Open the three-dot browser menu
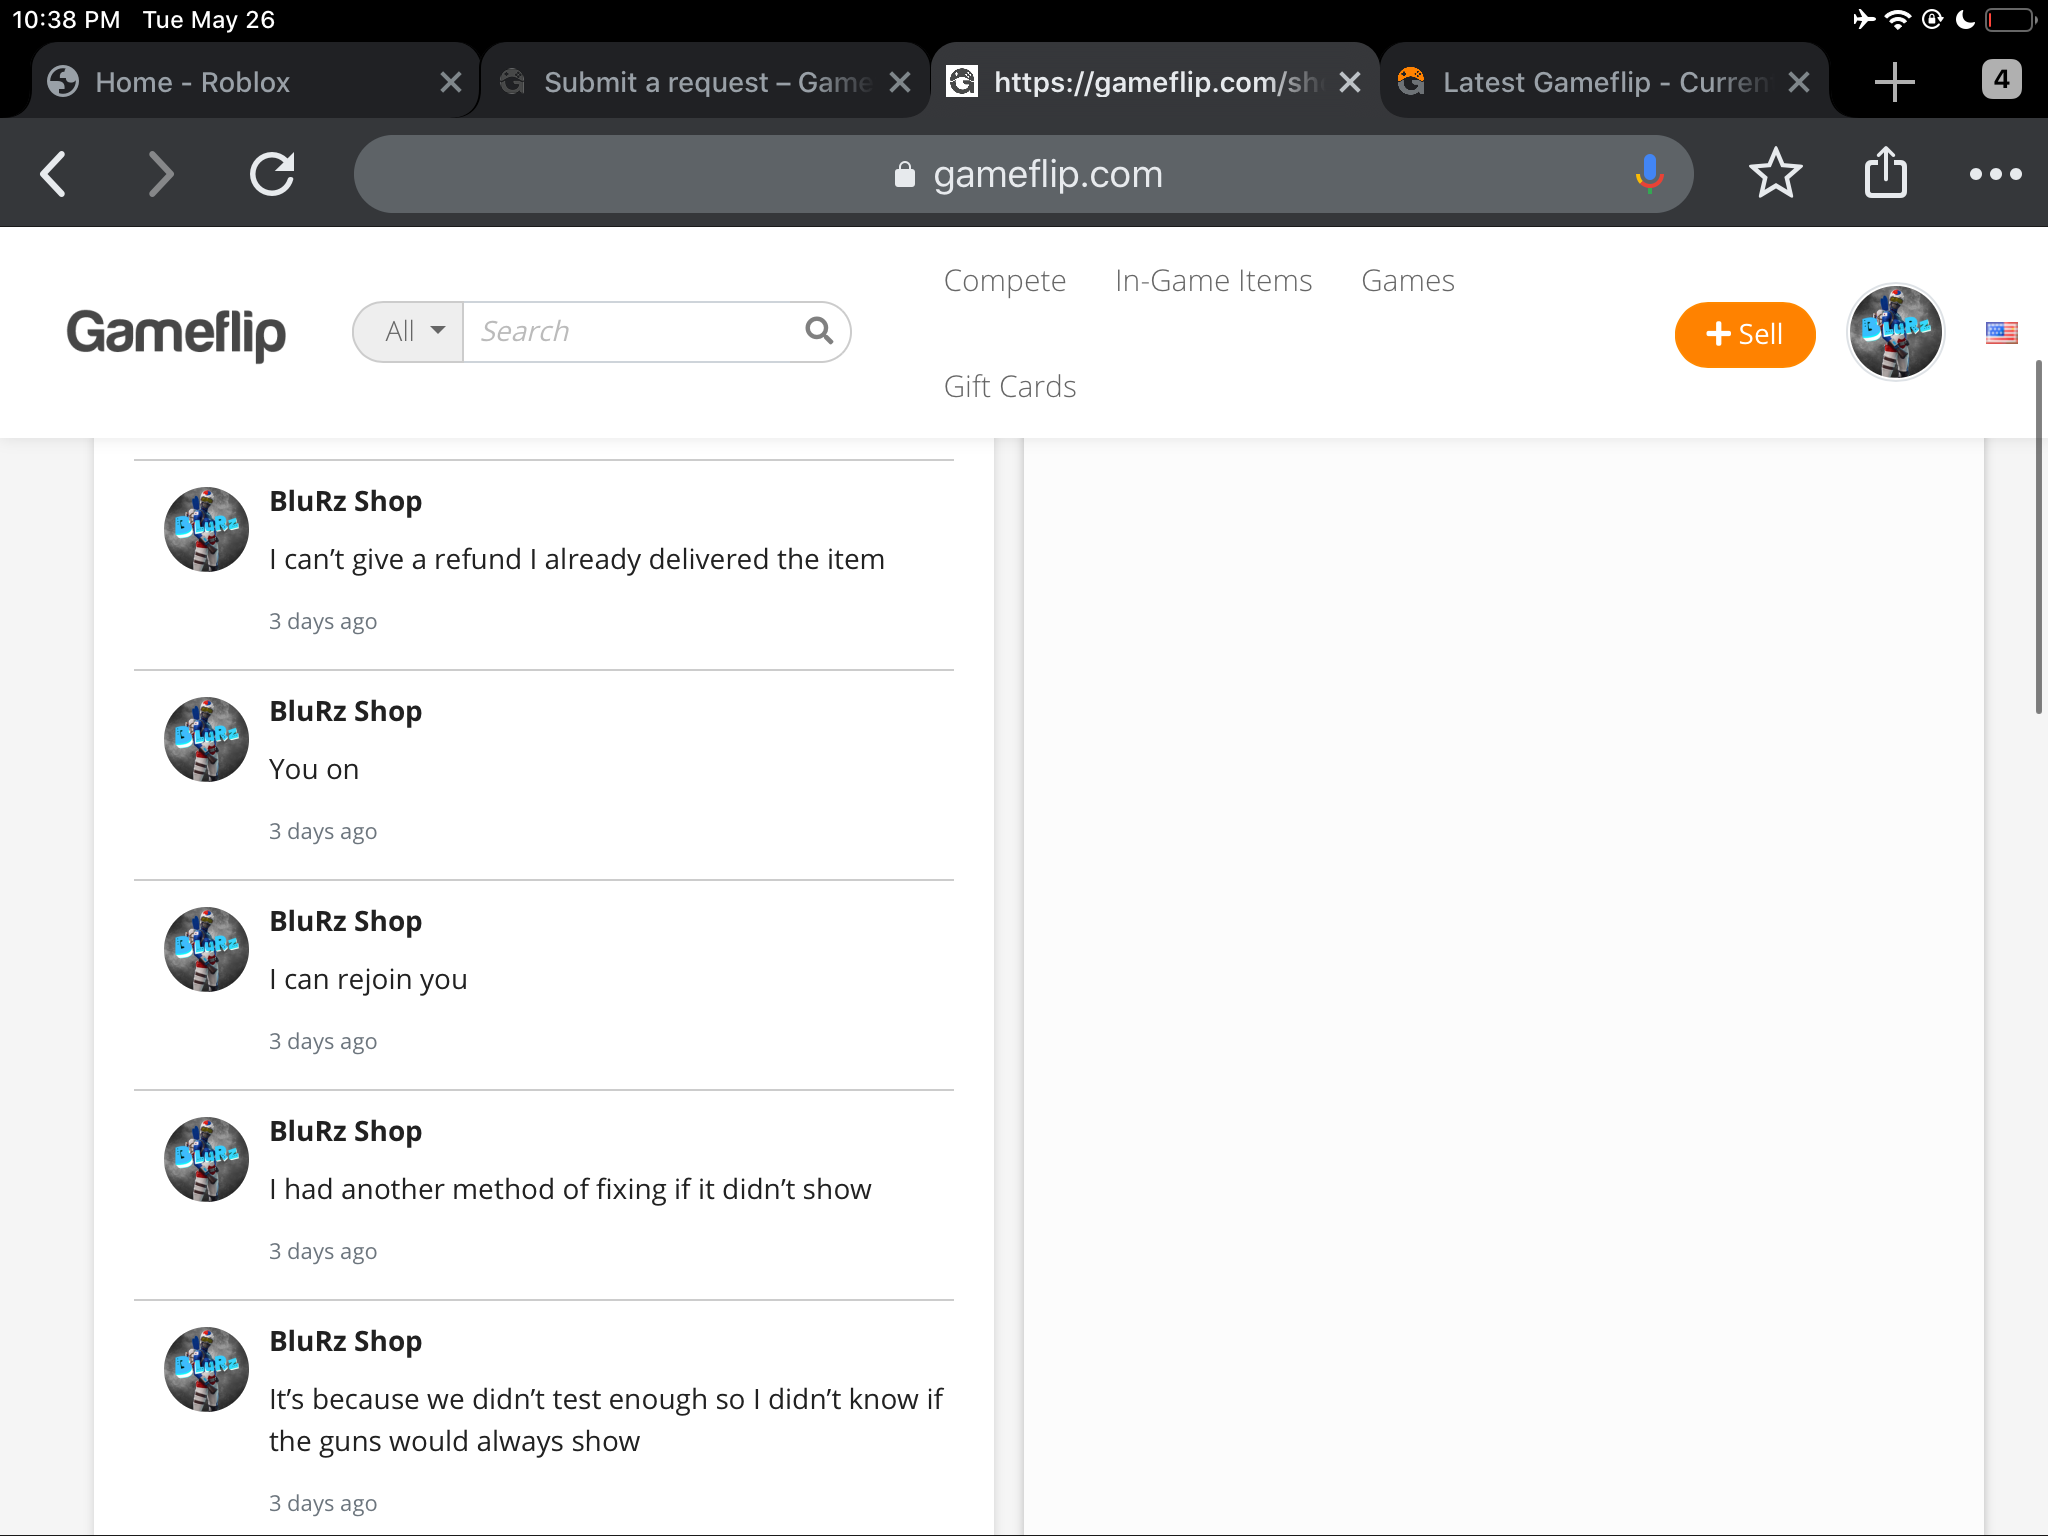This screenshot has width=2048, height=1536. coord(1995,174)
